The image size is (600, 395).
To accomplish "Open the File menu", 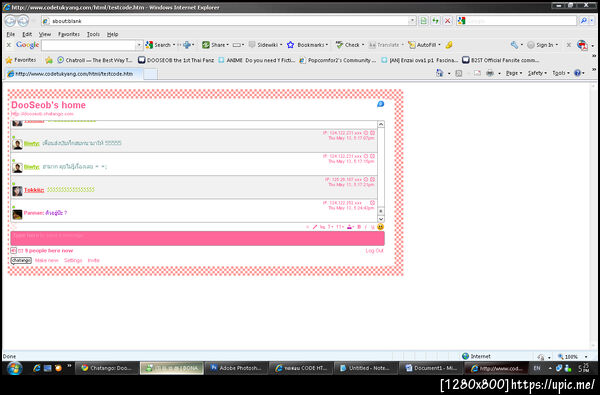I will pyautogui.click(x=11, y=34).
